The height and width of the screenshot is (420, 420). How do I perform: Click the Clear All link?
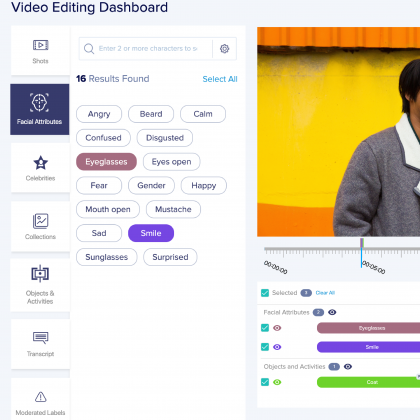[325, 293]
